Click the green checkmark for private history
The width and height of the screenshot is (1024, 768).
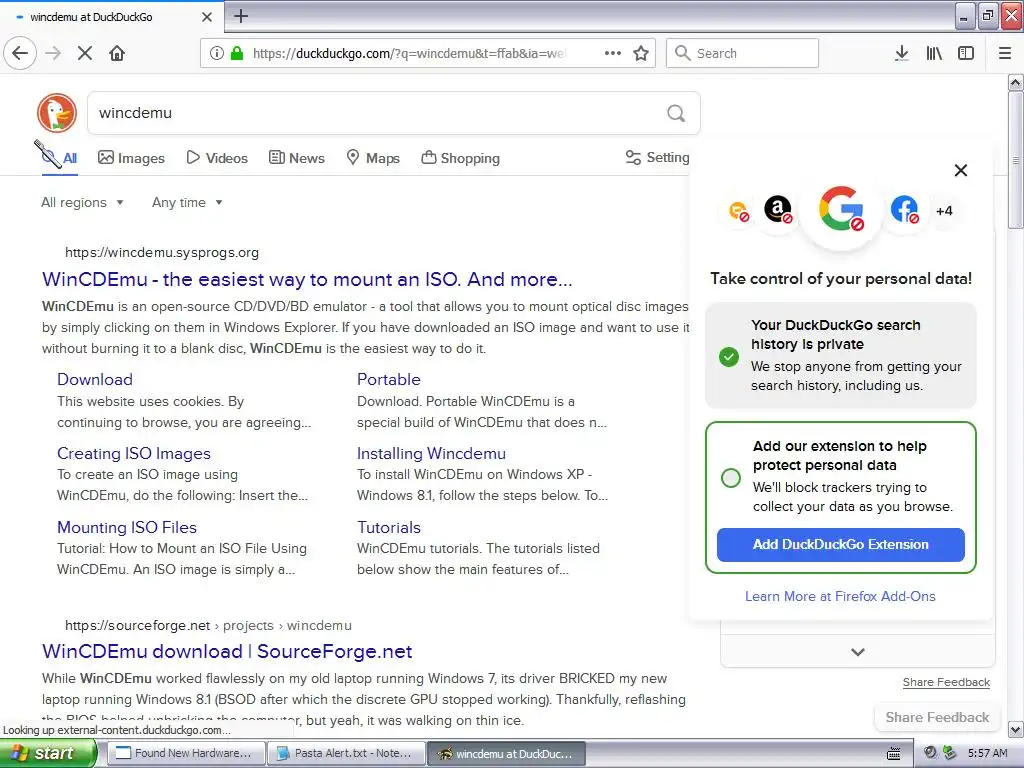tap(729, 357)
